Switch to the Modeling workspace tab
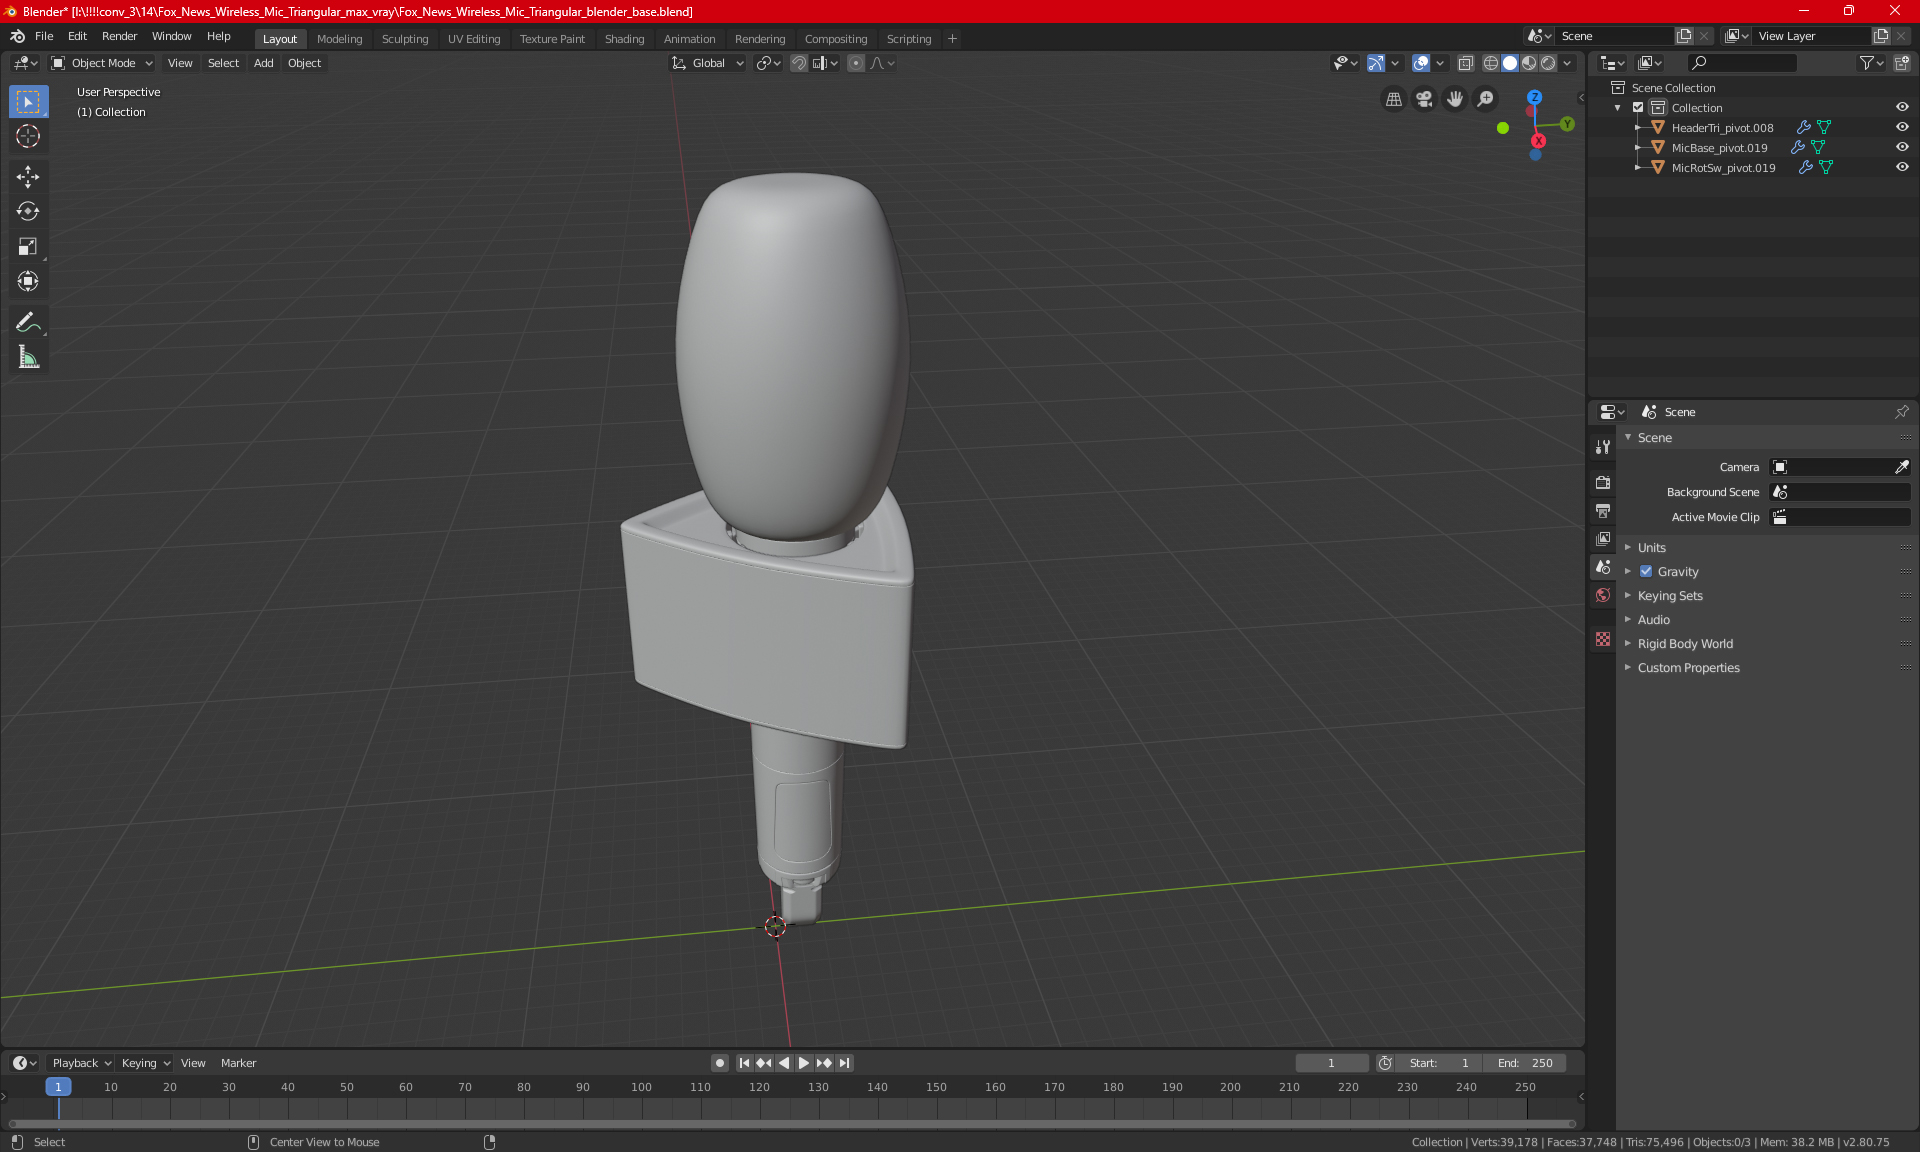 coord(339,39)
